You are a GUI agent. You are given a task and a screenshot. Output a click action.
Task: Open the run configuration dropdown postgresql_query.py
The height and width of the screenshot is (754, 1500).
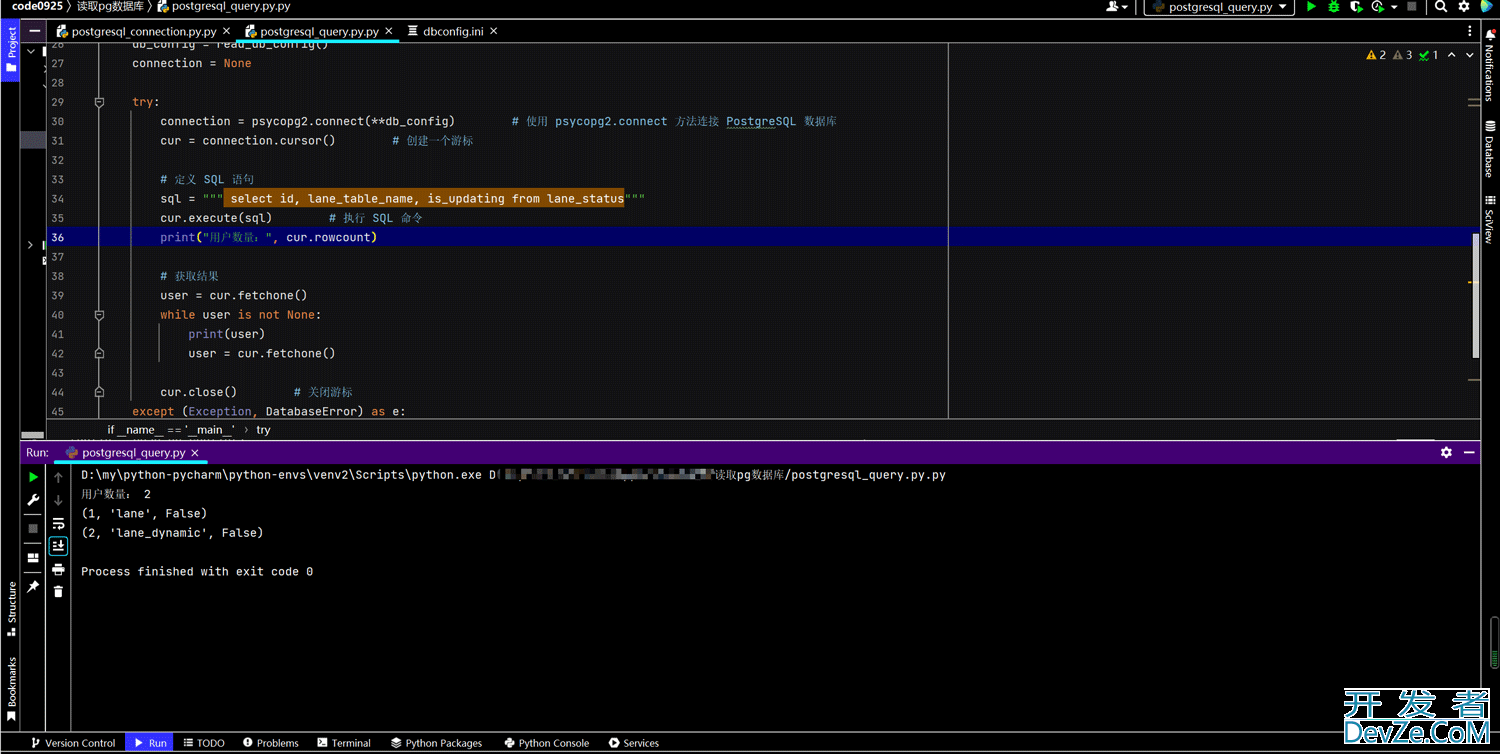click(x=1219, y=6)
